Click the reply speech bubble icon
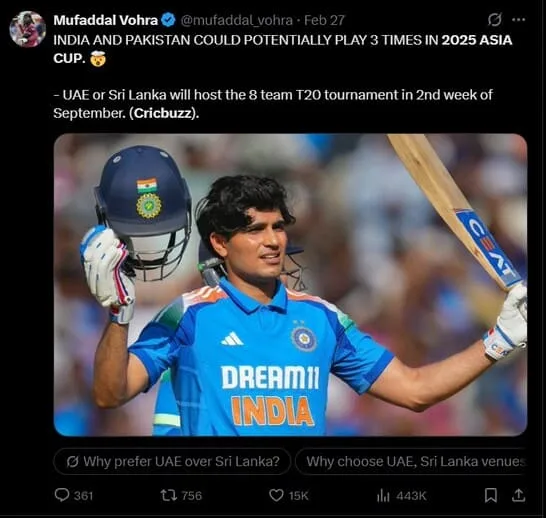This screenshot has height=518, width=546. (x=62, y=495)
